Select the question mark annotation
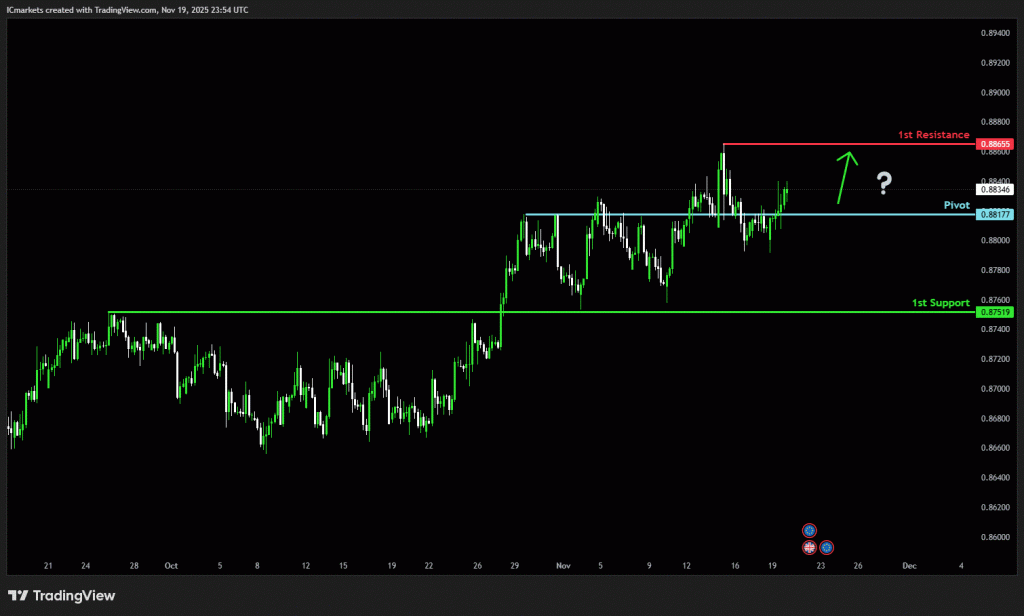This screenshot has width=1024, height=616. coord(884,183)
